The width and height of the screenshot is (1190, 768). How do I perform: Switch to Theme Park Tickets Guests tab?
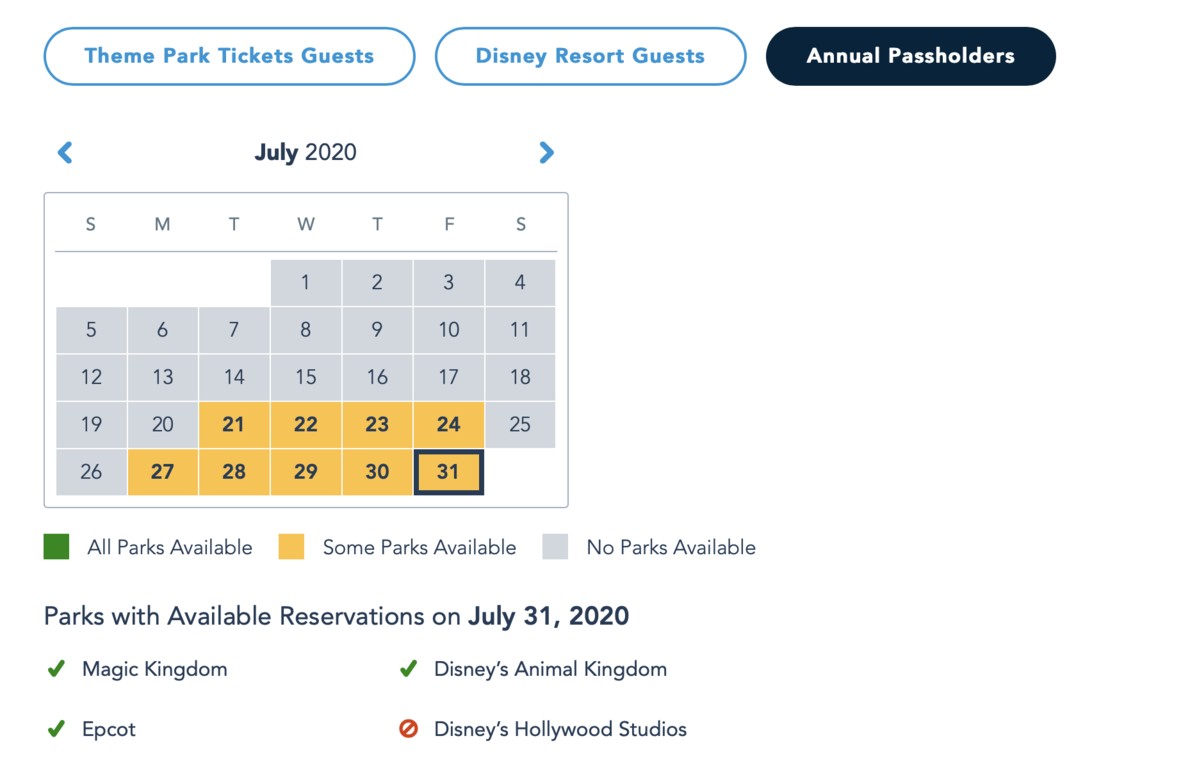click(229, 56)
